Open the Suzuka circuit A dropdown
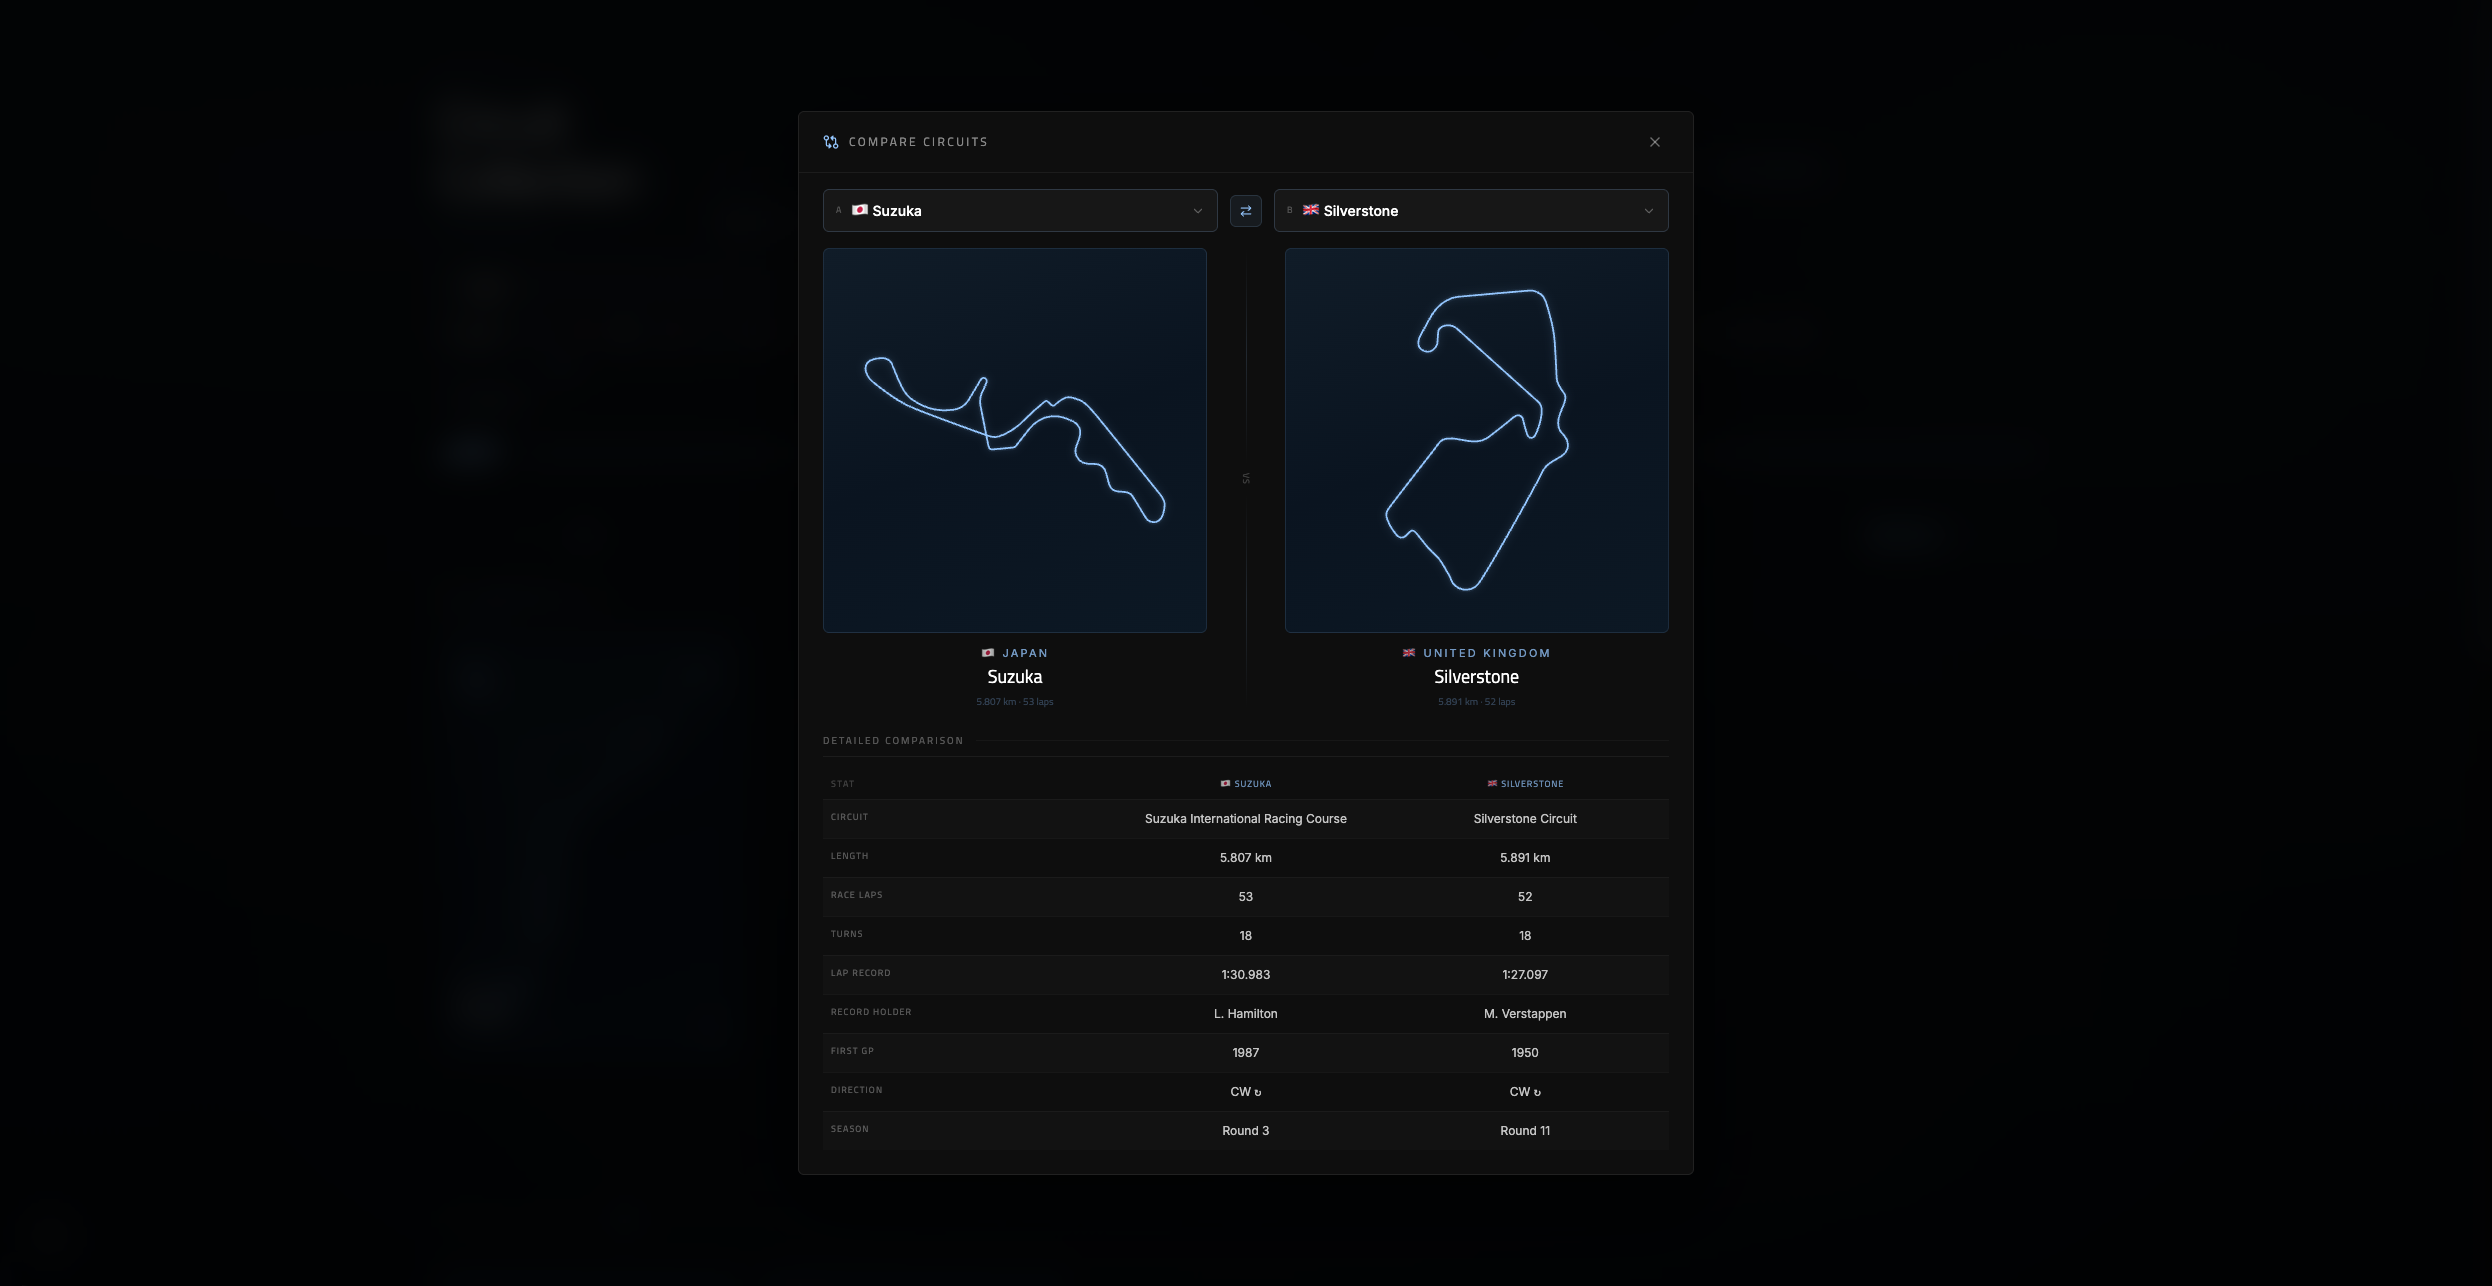Image resolution: width=2492 pixels, height=1286 pixels. pyautogui.click(x=1018, y=211)
